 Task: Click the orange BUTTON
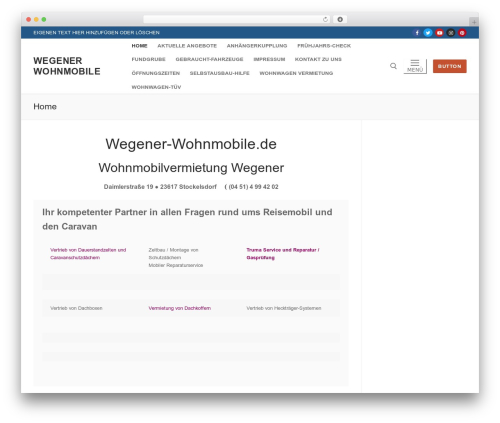(x=450, y=66)
